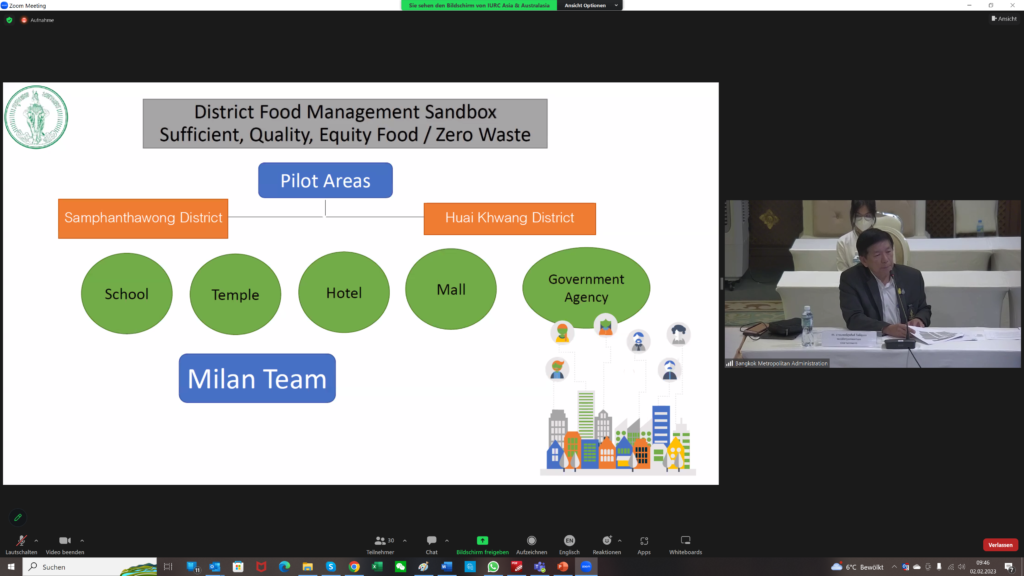Expand audio options arrow beside Lautschalten
This screenshot has height=576, width=1024.
[x=38, y=540]
